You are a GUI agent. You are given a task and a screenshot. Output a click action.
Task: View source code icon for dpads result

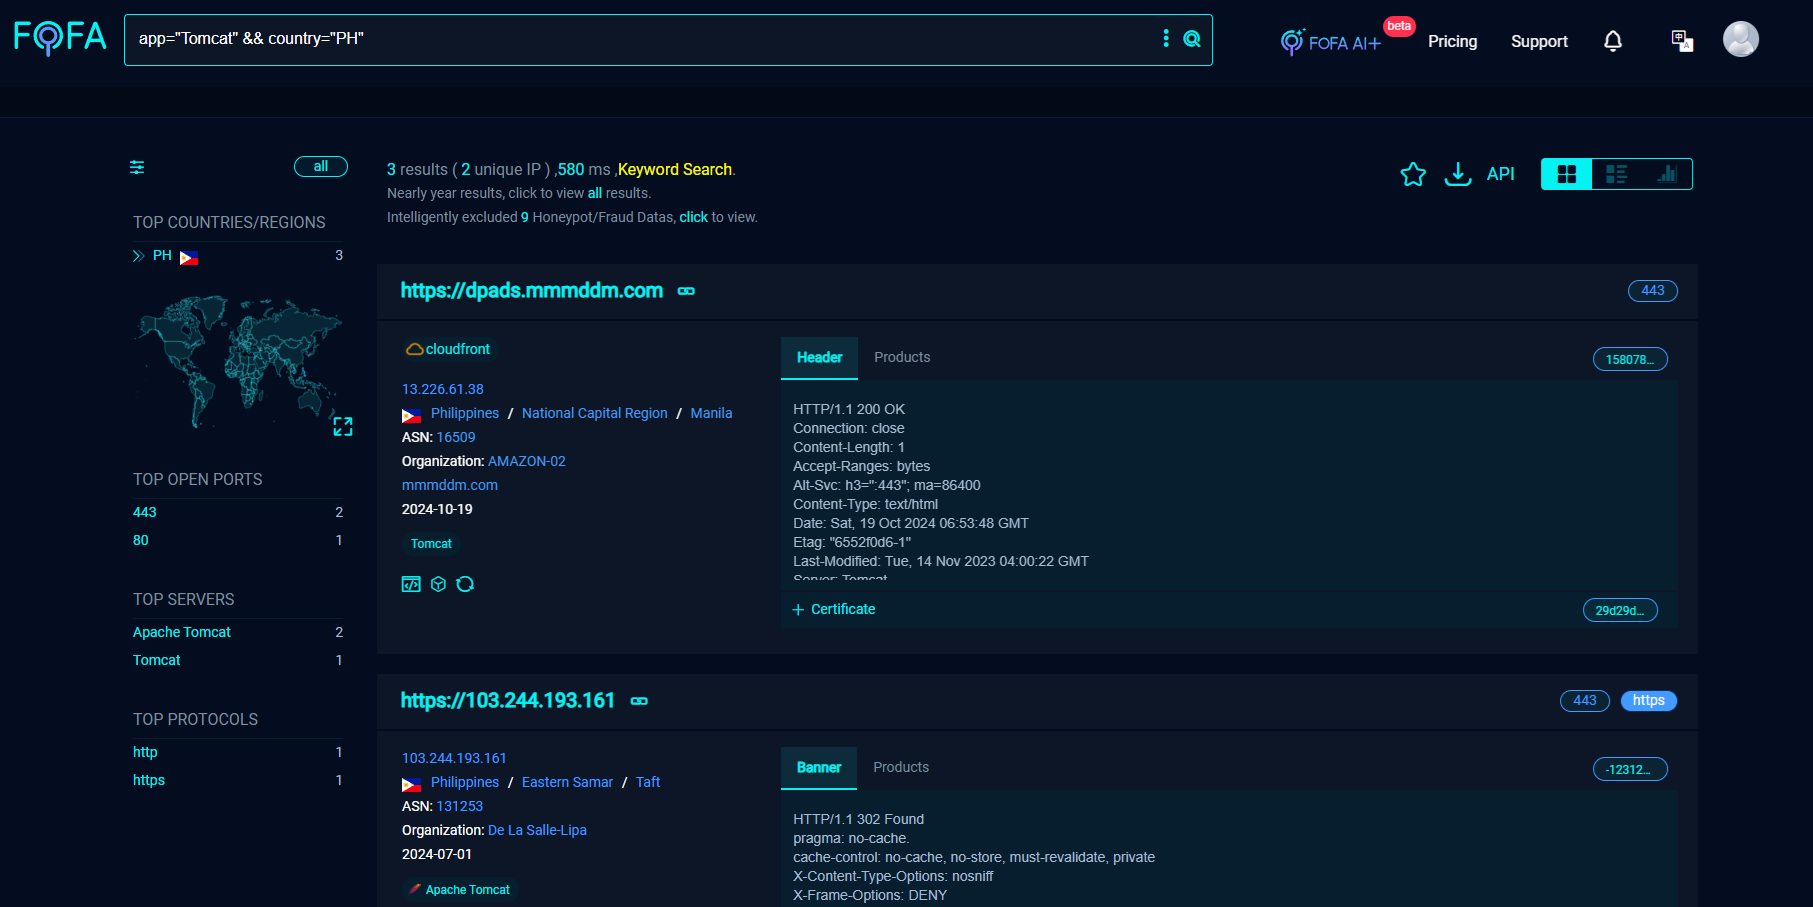411,584
